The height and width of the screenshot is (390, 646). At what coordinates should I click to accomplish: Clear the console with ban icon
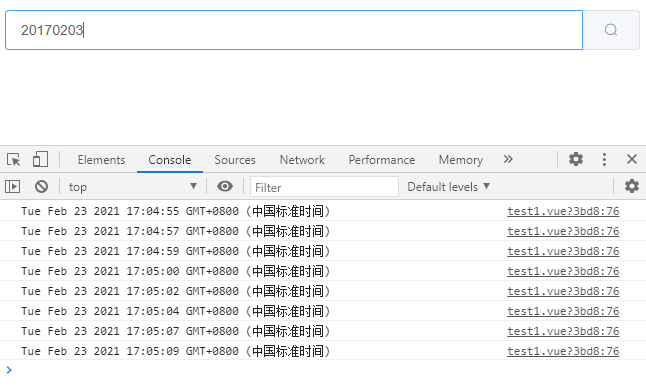(41, 187)
